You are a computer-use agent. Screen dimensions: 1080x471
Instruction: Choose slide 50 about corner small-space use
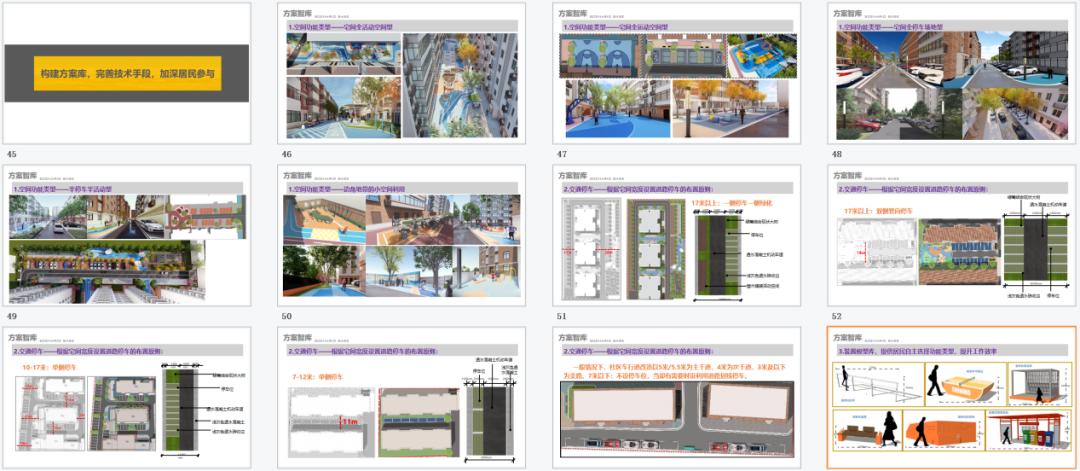click(x=400, y=235)
